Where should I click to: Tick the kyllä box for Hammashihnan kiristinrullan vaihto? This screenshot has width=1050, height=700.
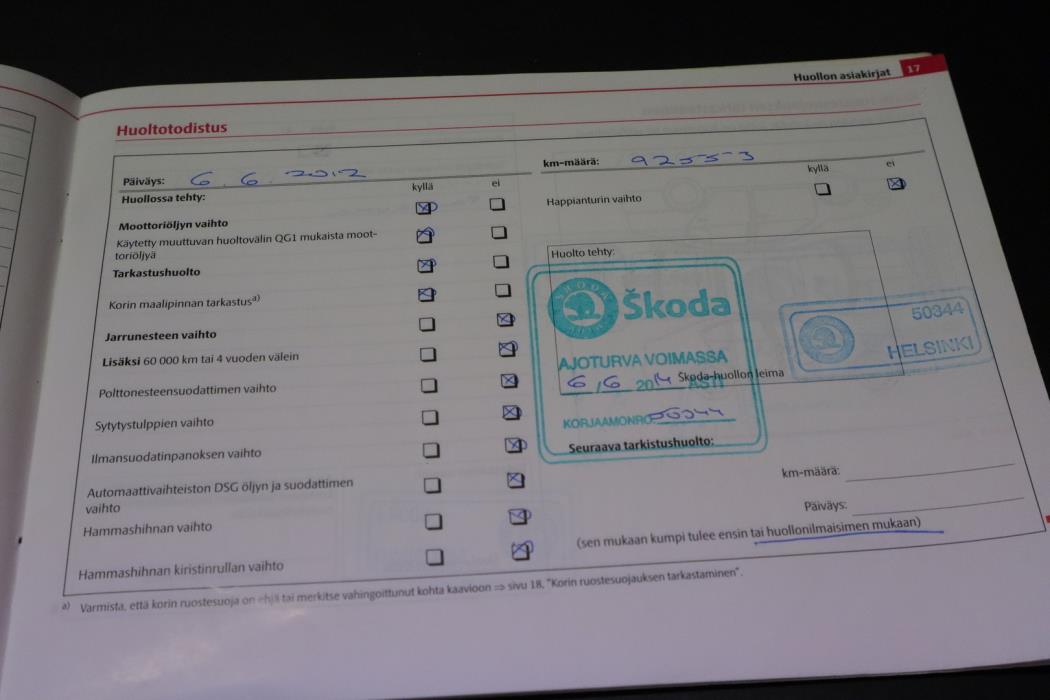click(x=435, y=557)
